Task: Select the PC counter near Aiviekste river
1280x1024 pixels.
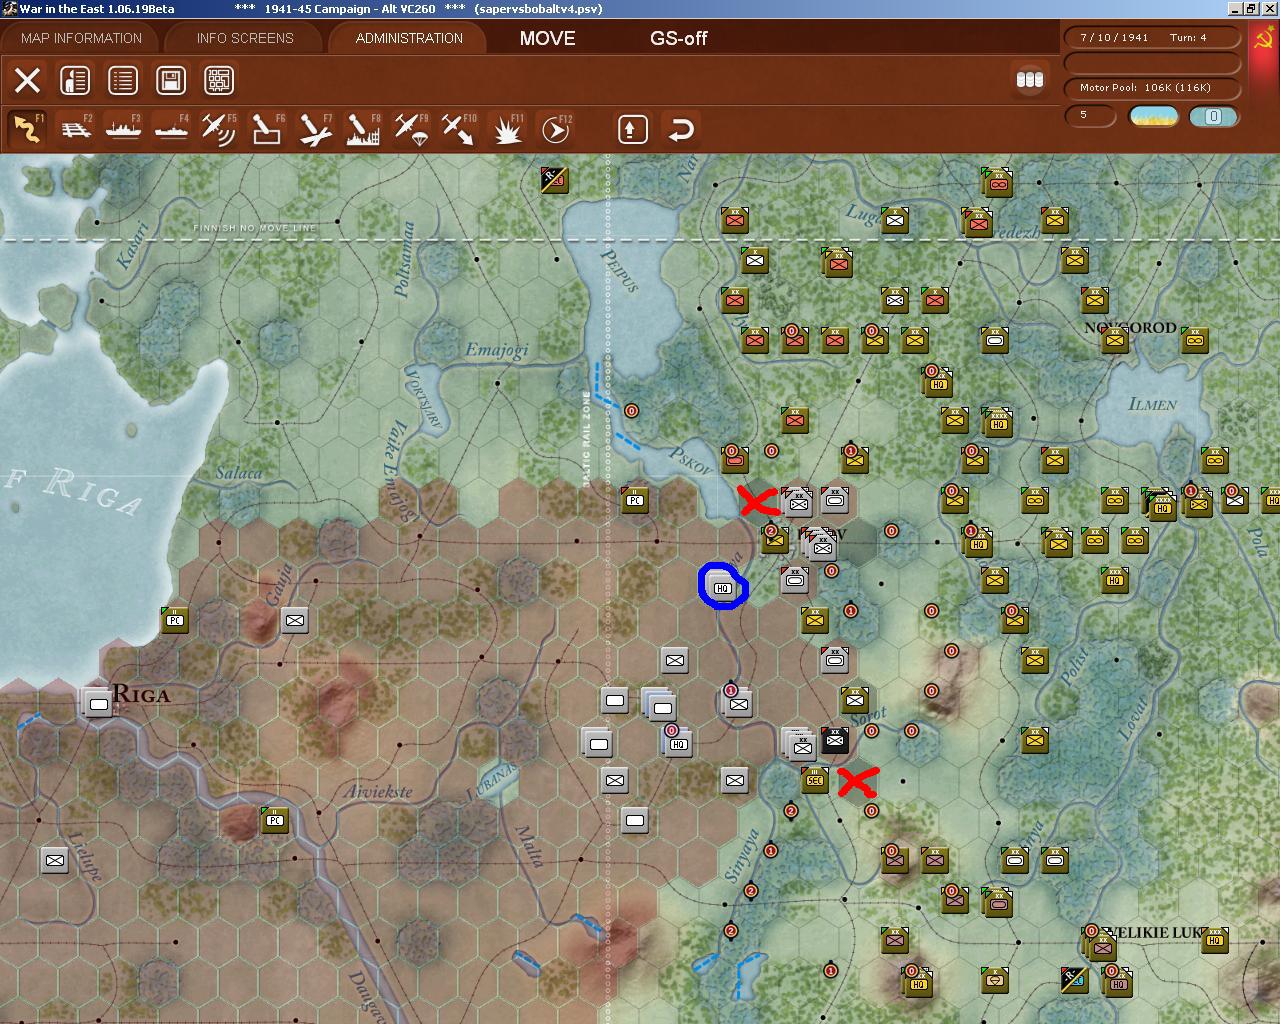Action: coord(275,820)
